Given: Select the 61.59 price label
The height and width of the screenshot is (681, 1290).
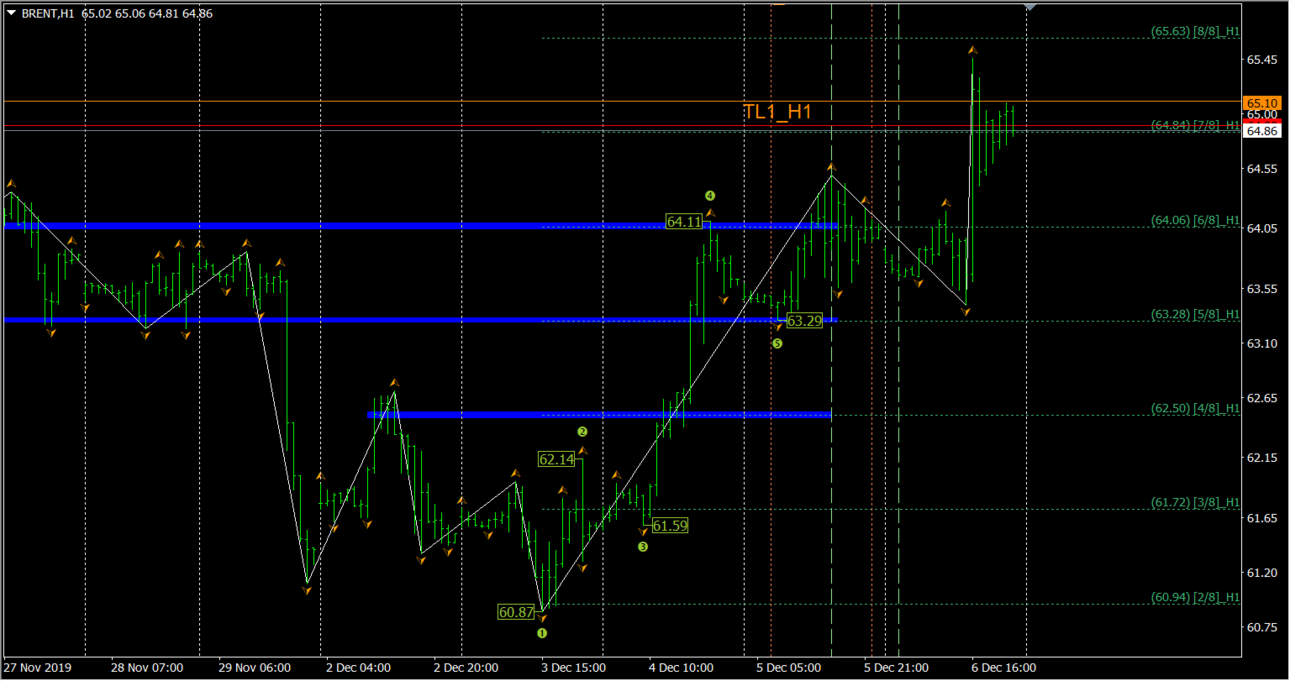Looking at the screenshot, I should coord(669,525).
